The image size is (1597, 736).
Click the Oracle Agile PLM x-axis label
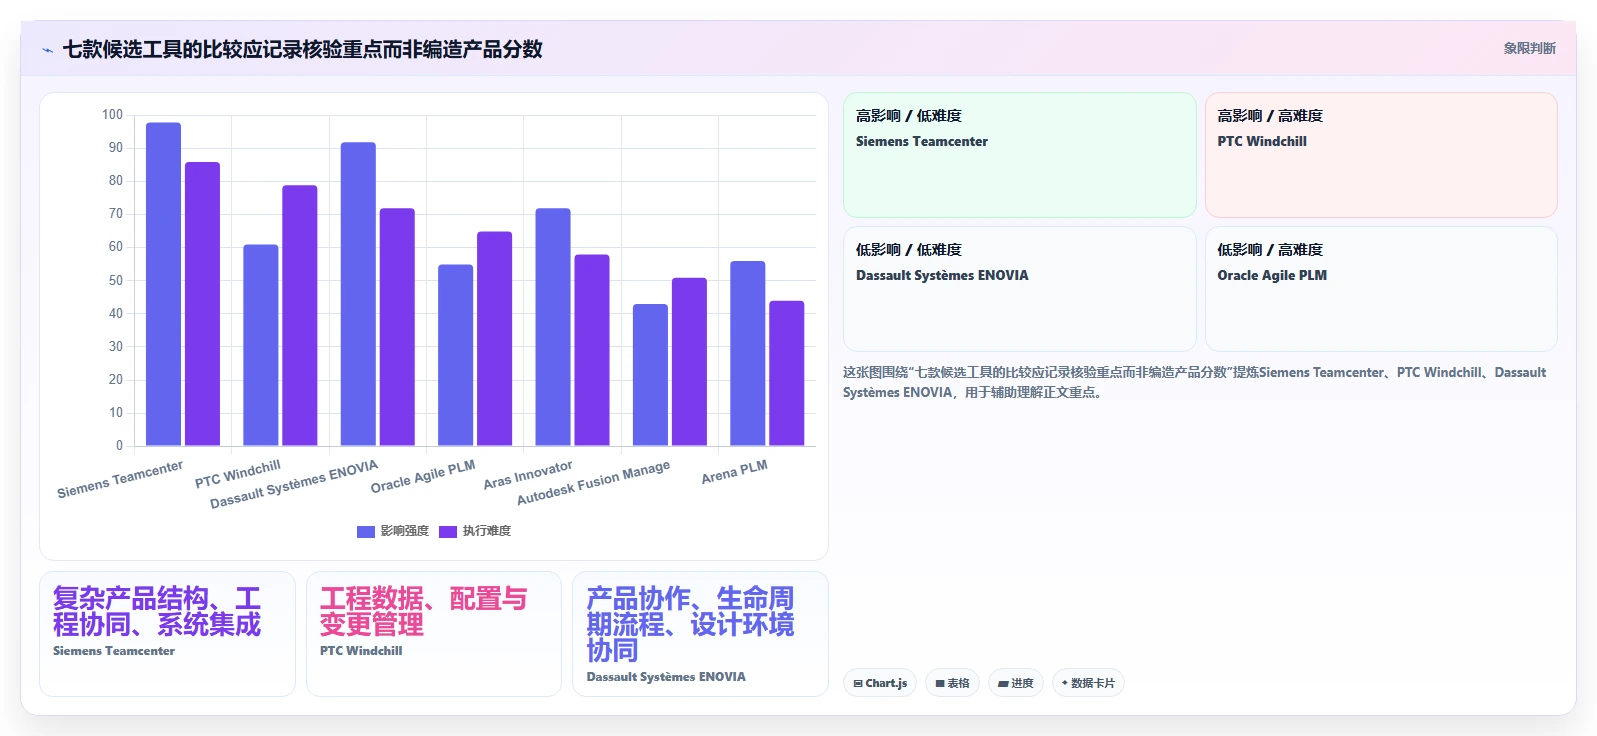(423, 477)
